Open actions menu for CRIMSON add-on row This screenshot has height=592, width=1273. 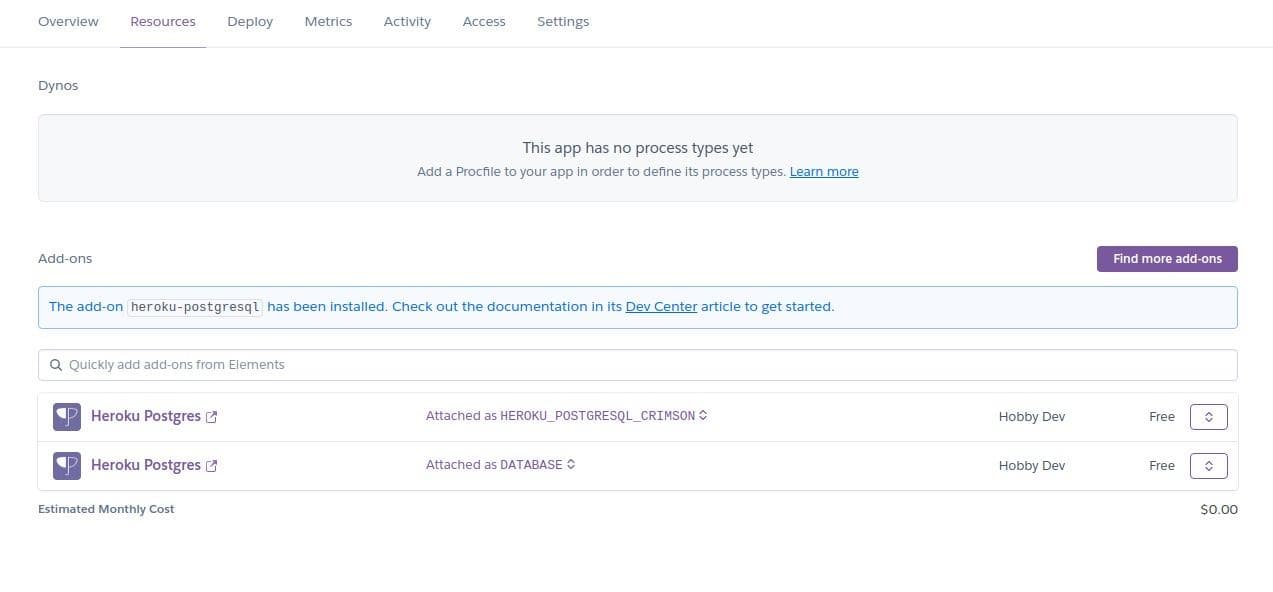1208,417
